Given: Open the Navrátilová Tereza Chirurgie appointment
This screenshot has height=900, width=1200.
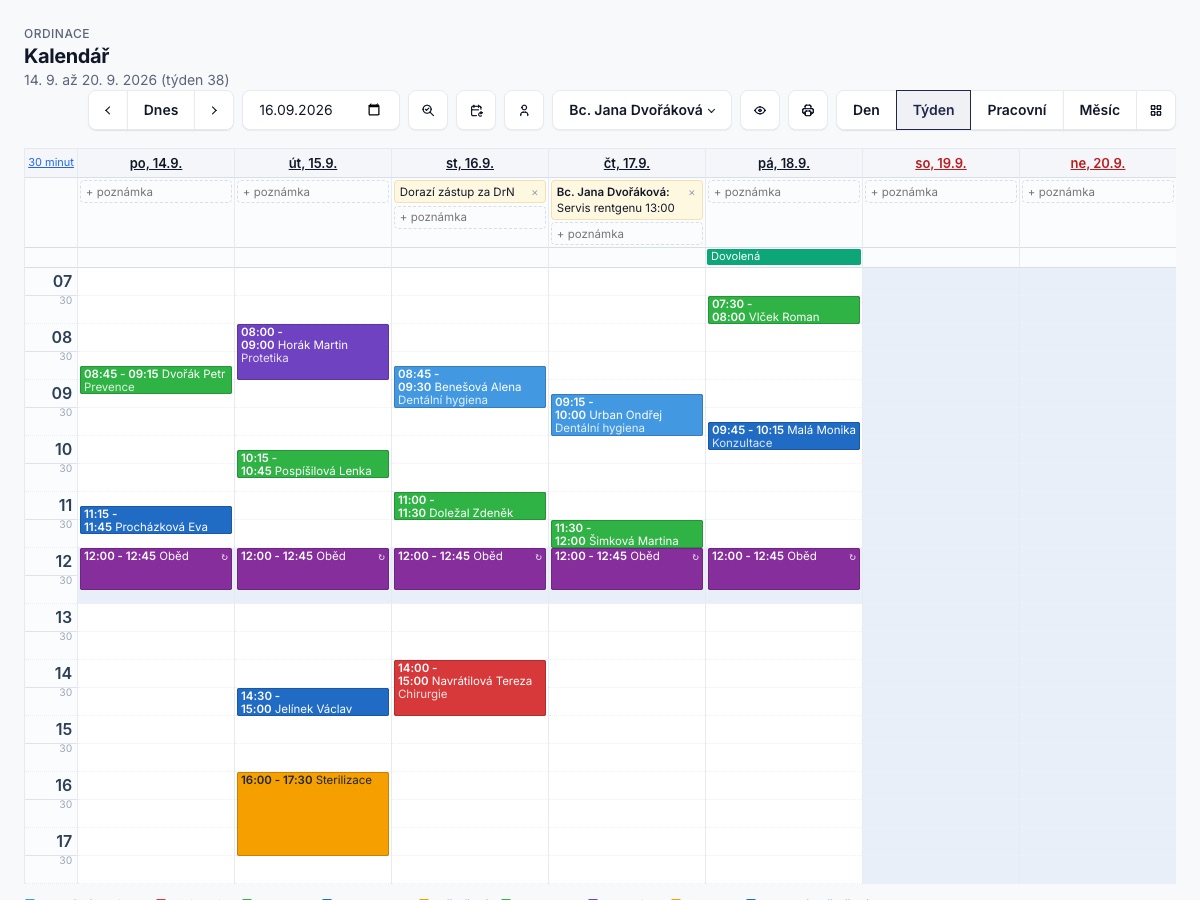Looking at the screenshot, I should click(470, 688).
